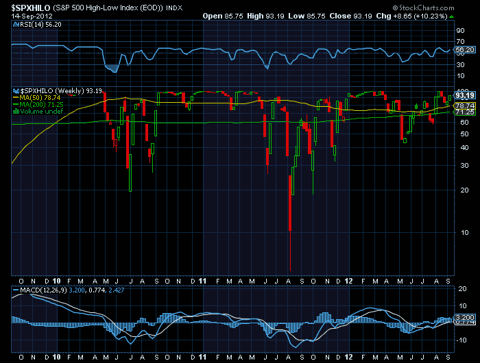
Task: Select the MA(200) 71.25 legend entry
Action: pyautogui.click(x=41, y=104)
